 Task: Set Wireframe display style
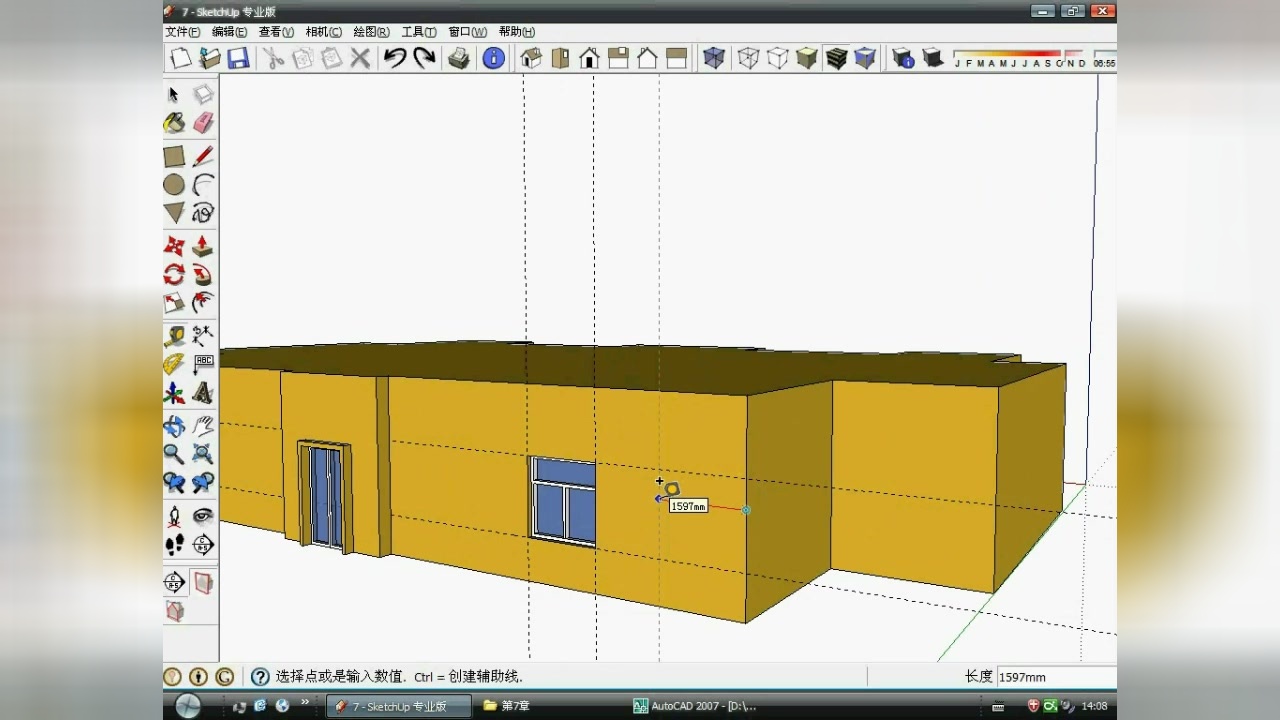pyautogui.click(x=748, y=58)
